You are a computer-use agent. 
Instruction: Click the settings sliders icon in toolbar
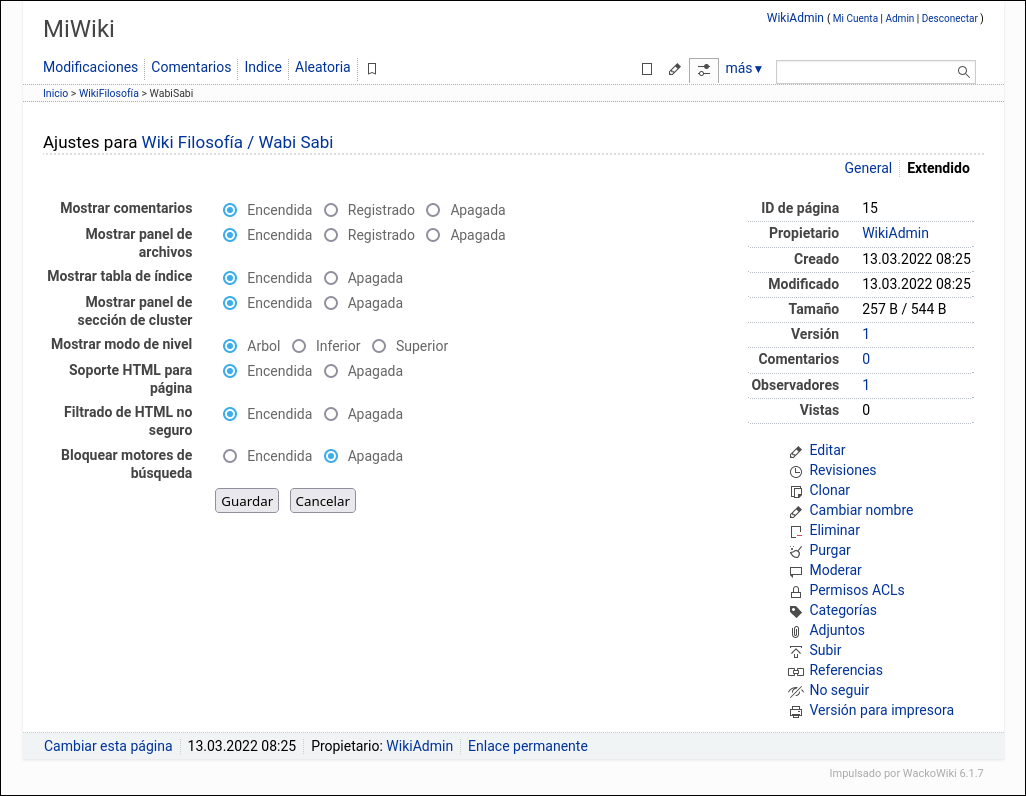[x=704, y=70]
